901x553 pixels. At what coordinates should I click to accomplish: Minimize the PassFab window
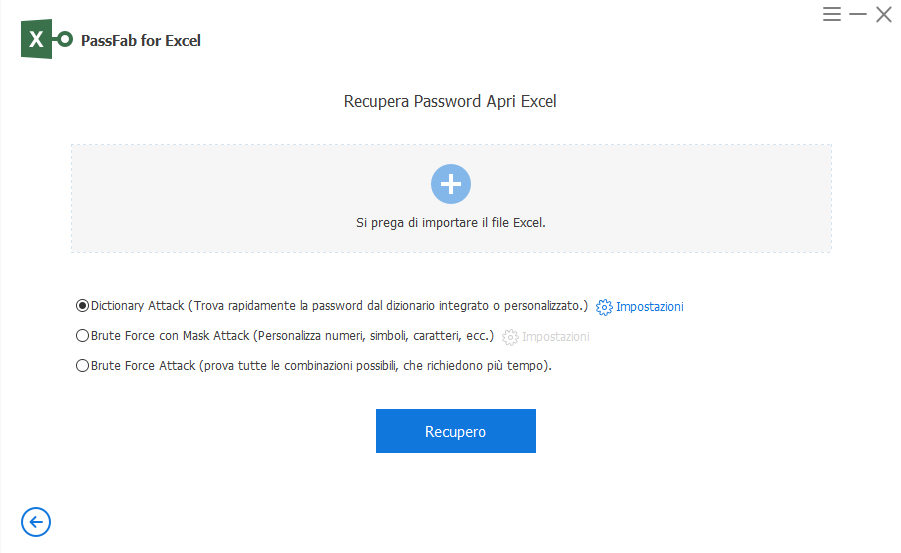click(858, 14)
